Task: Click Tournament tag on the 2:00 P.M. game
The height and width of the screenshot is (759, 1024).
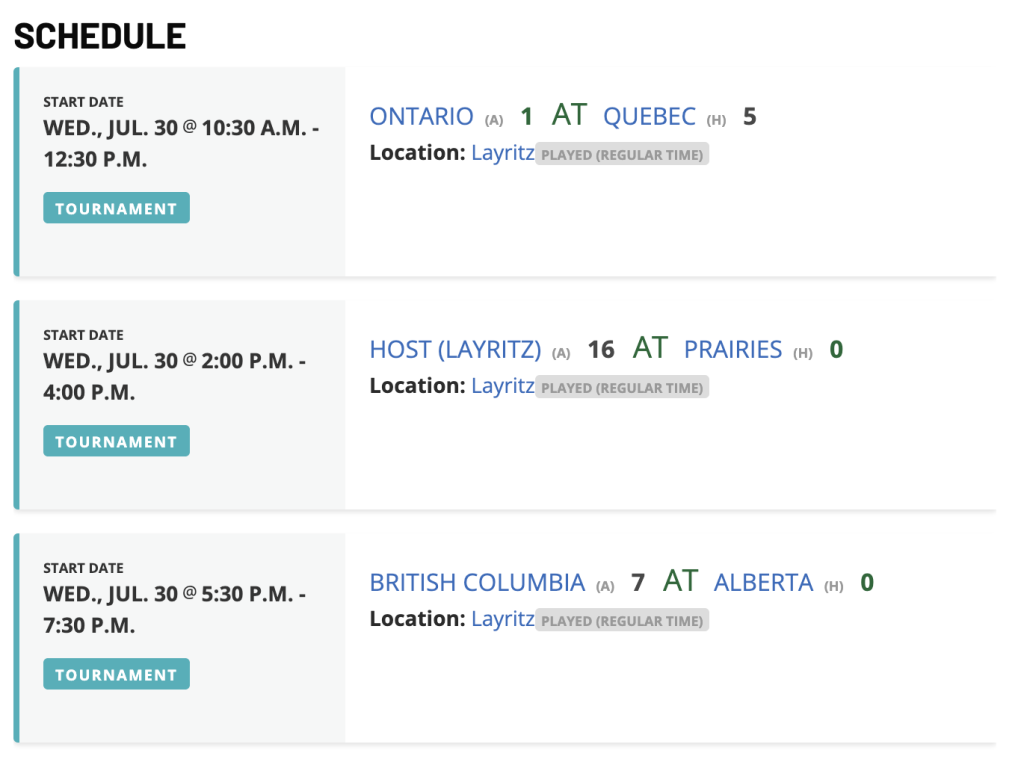Action: pos(116,442)
